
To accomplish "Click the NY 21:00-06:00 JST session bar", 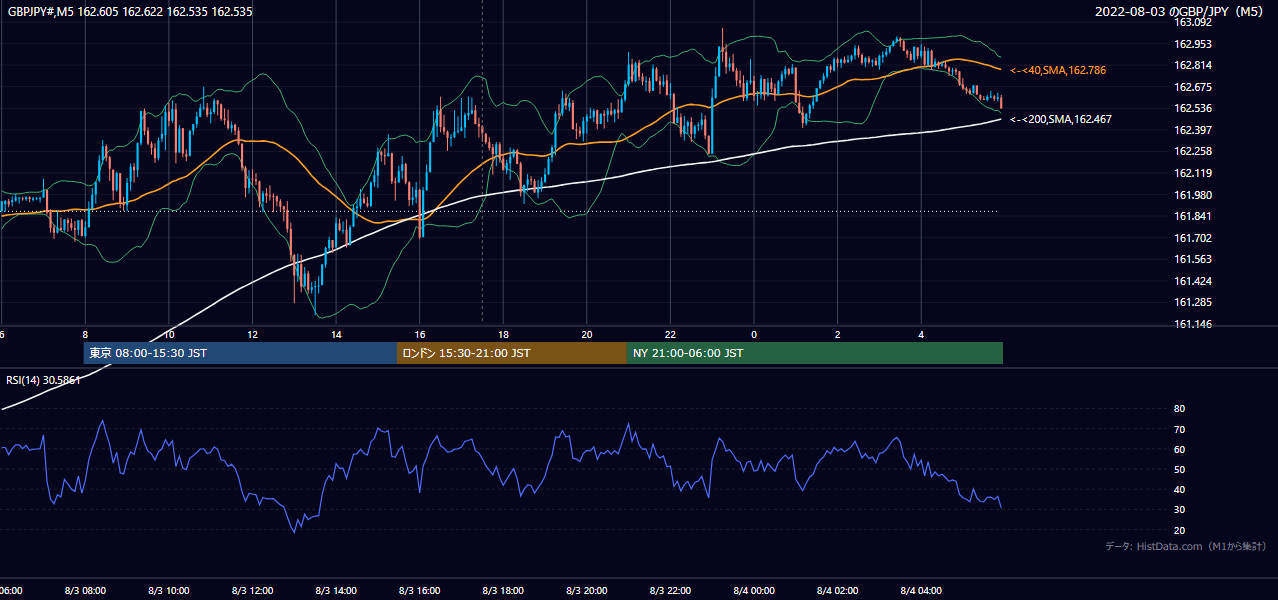I will 815,353.
